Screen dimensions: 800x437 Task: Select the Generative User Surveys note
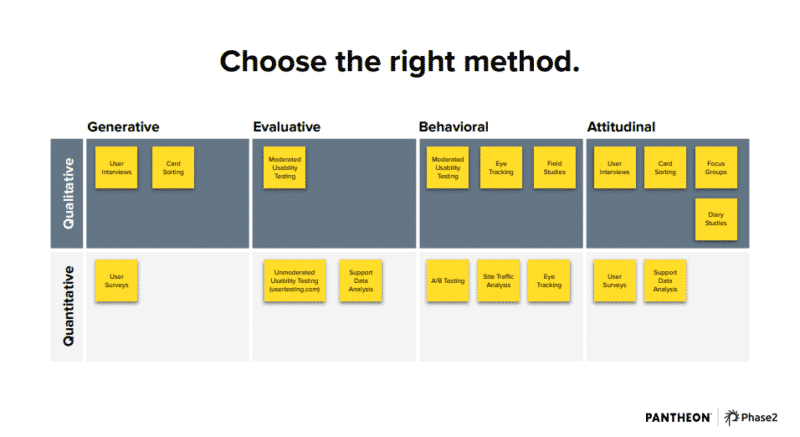(116, 281)
